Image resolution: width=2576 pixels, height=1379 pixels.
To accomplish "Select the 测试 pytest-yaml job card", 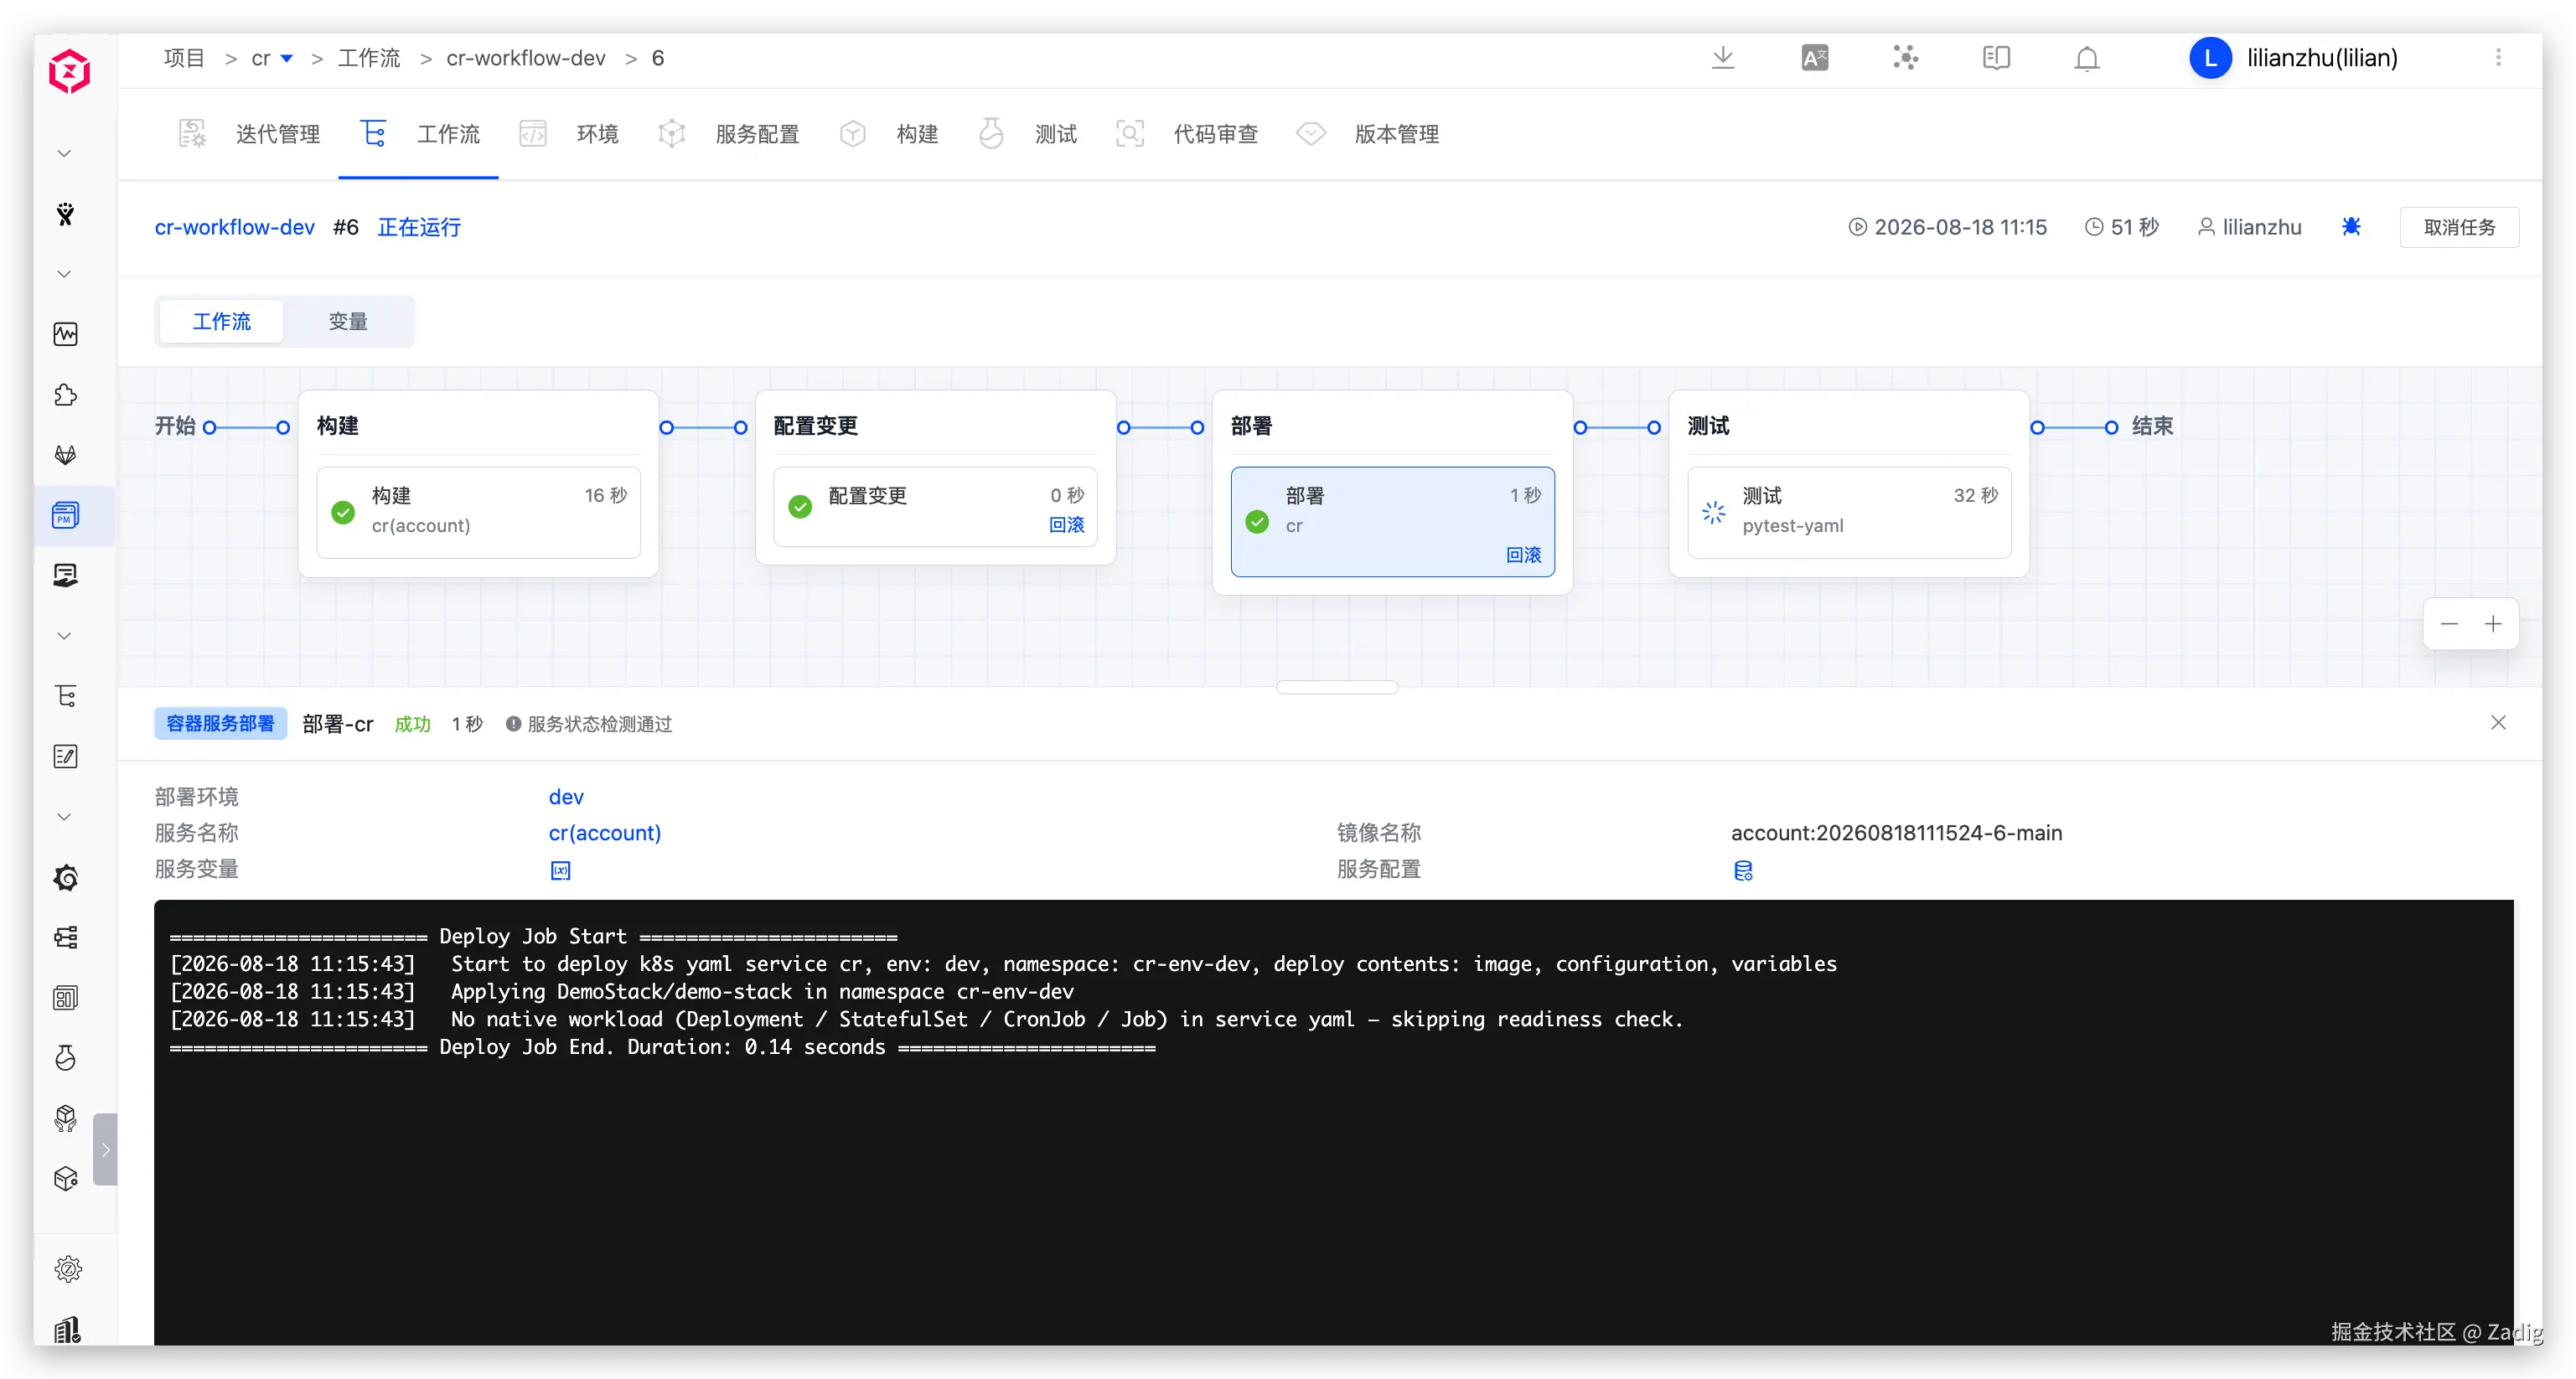I will pyautogui.click(x=1849, y=511).
